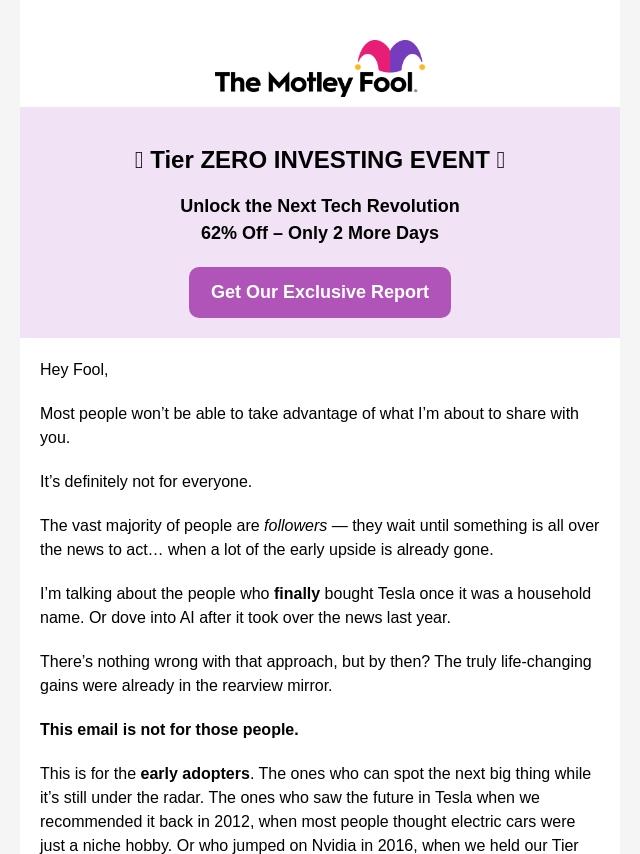This screenshot has height=854, width=640.
Task: Click the bold word "finally"
Action: [x=297, y=594]
